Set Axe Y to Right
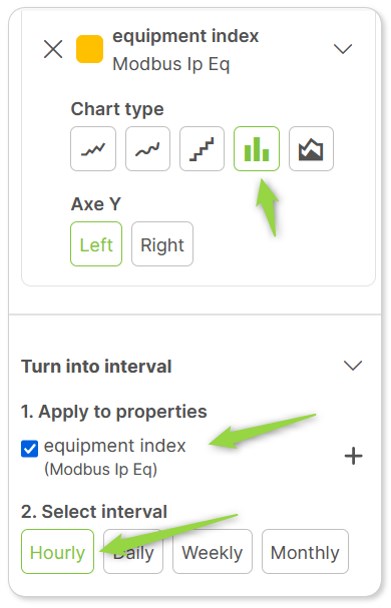The width and height of the screenshot is (391, 608). click(x=162, y=244)
